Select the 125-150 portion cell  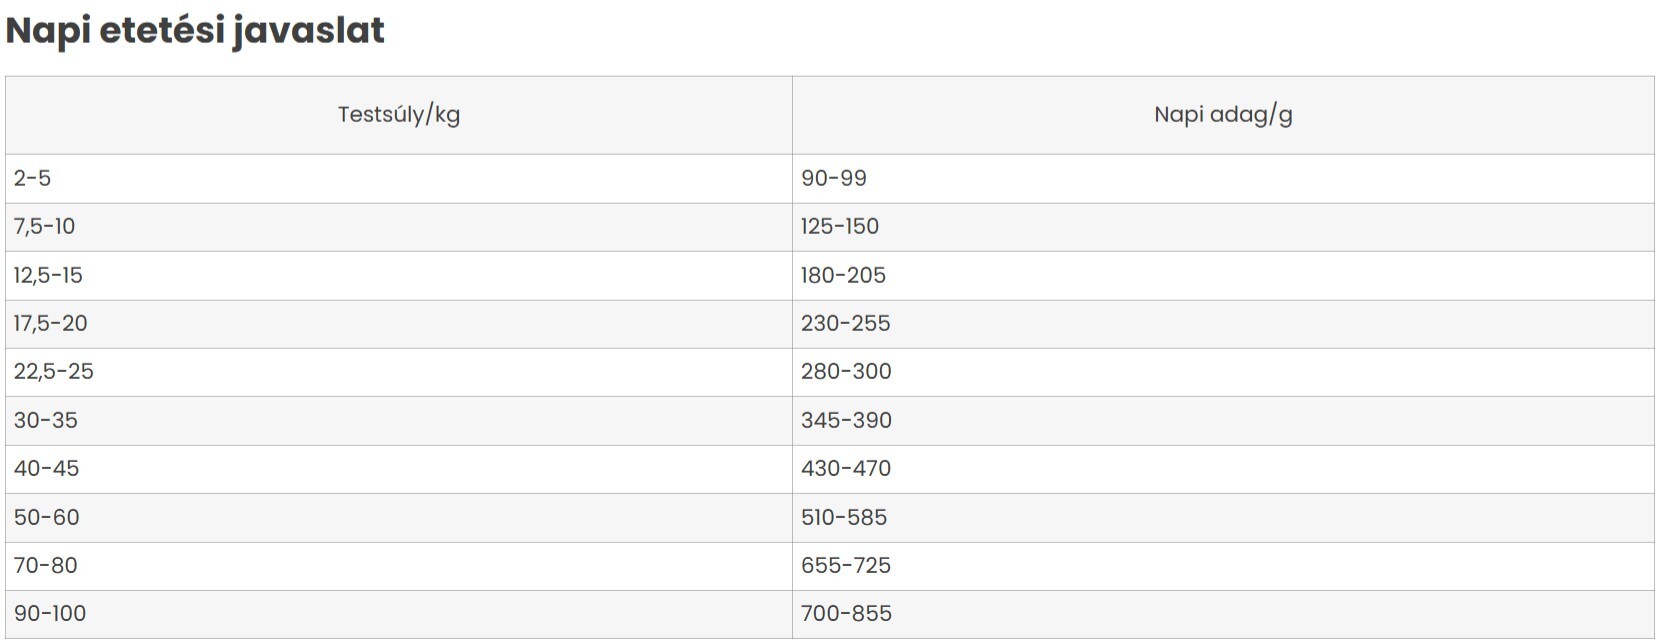[1223, 227]
